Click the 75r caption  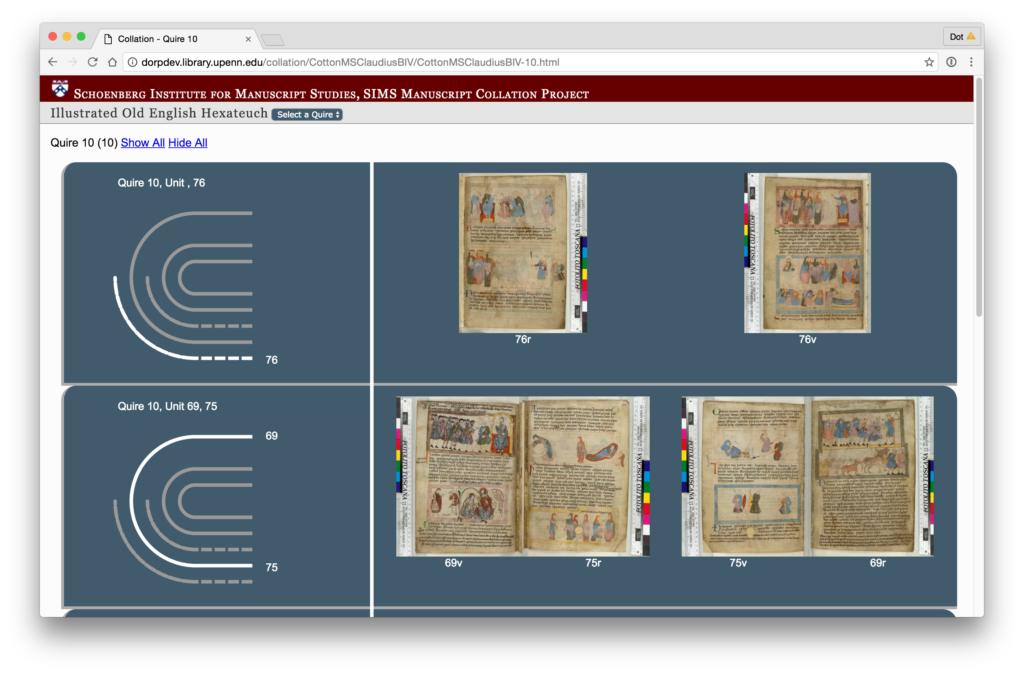(593, 563)
